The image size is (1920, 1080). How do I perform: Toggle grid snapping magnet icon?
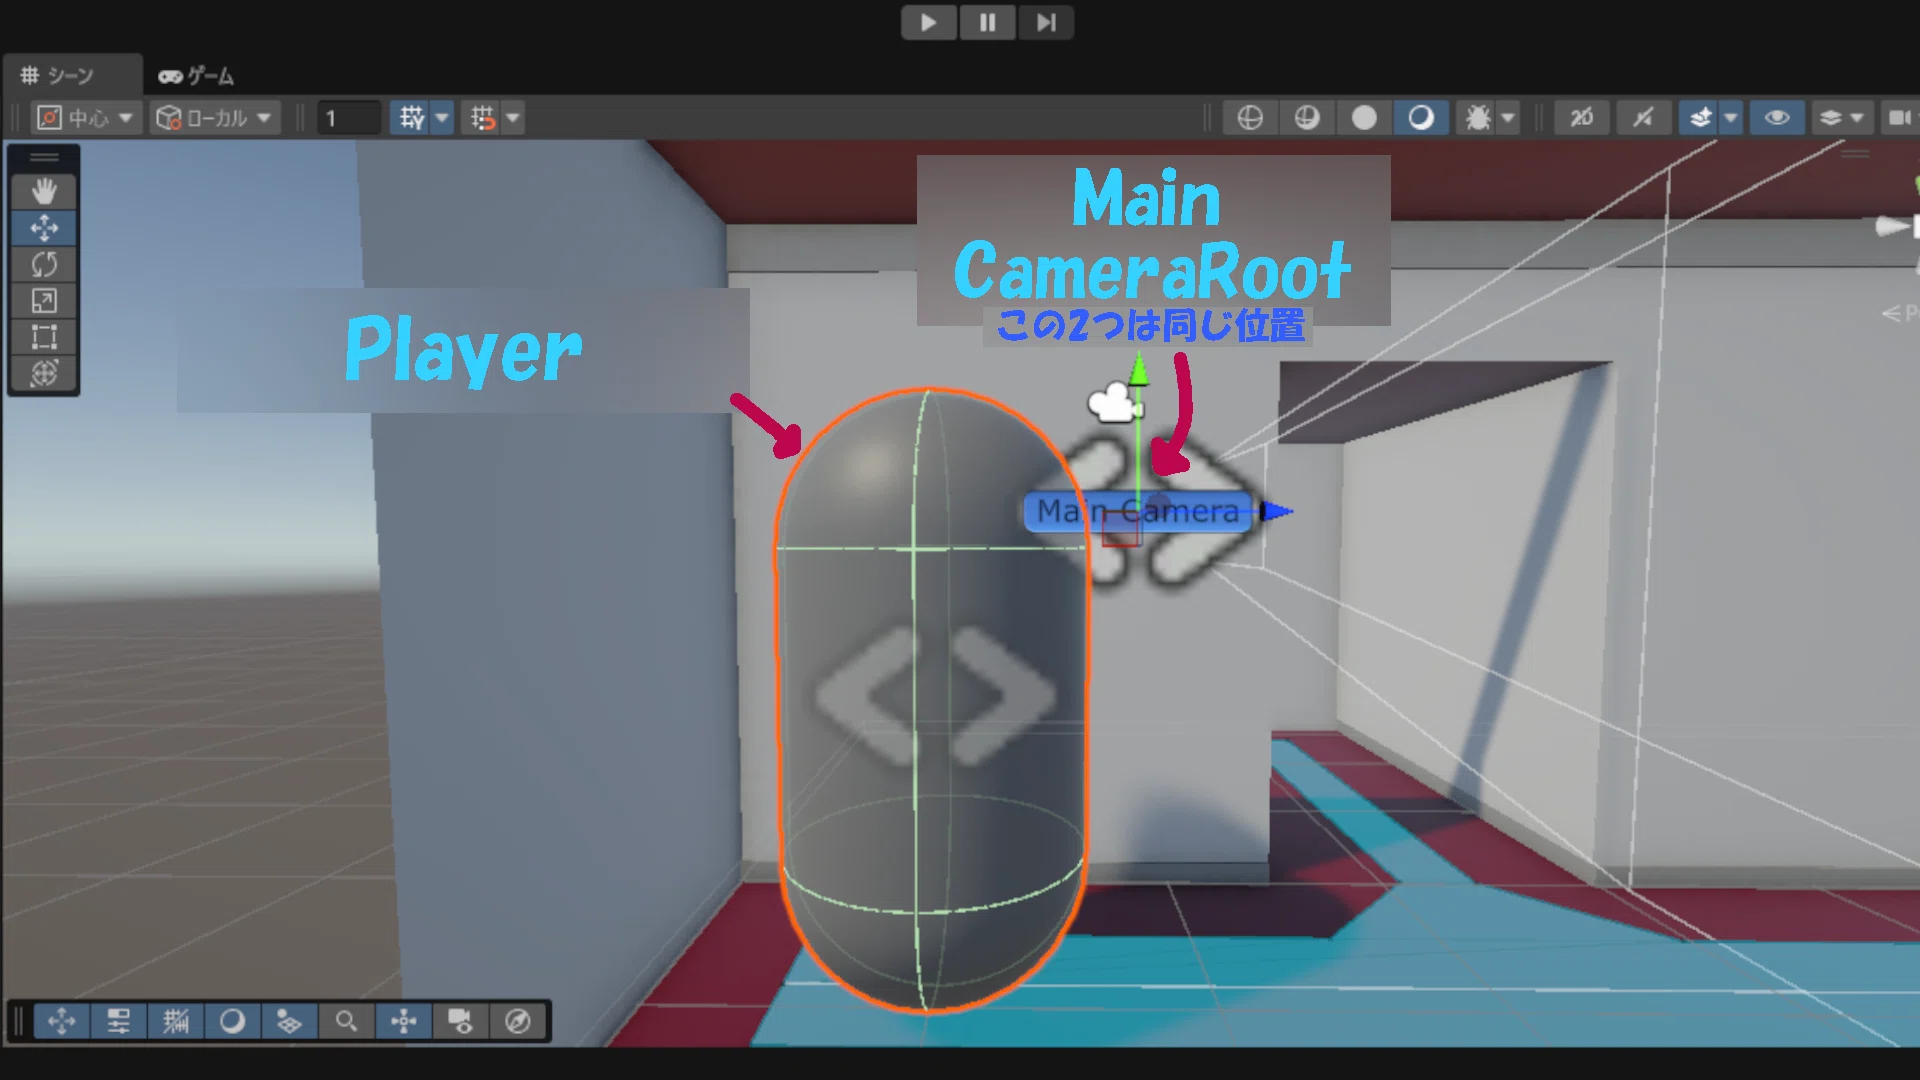click(x=483, y=118)
